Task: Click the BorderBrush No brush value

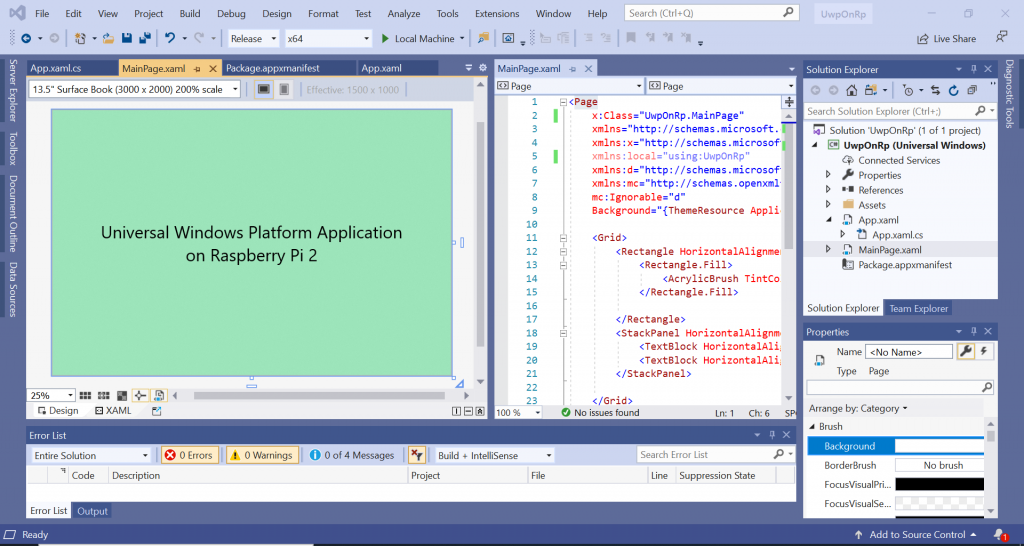Action: (939, 465)
